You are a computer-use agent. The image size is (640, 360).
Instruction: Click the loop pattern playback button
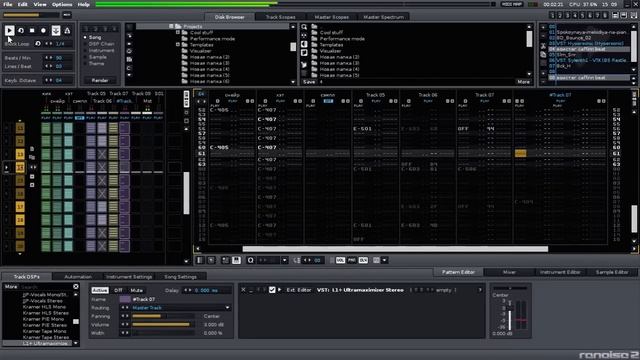tap(21, 30)
